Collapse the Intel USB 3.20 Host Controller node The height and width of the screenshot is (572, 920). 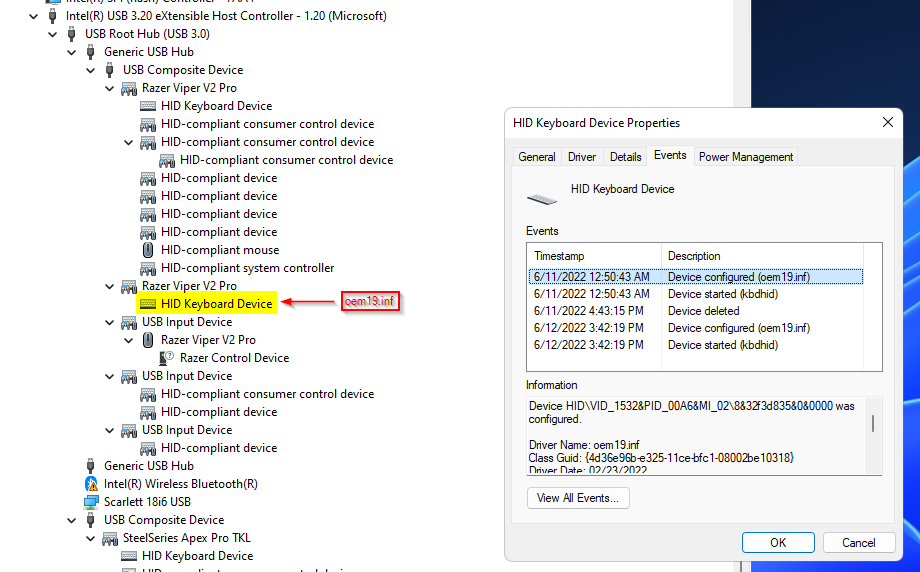pos(34,16)
